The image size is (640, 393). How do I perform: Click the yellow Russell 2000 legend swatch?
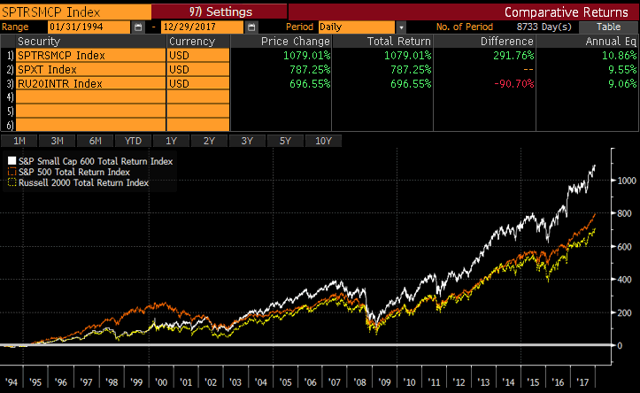12,182
